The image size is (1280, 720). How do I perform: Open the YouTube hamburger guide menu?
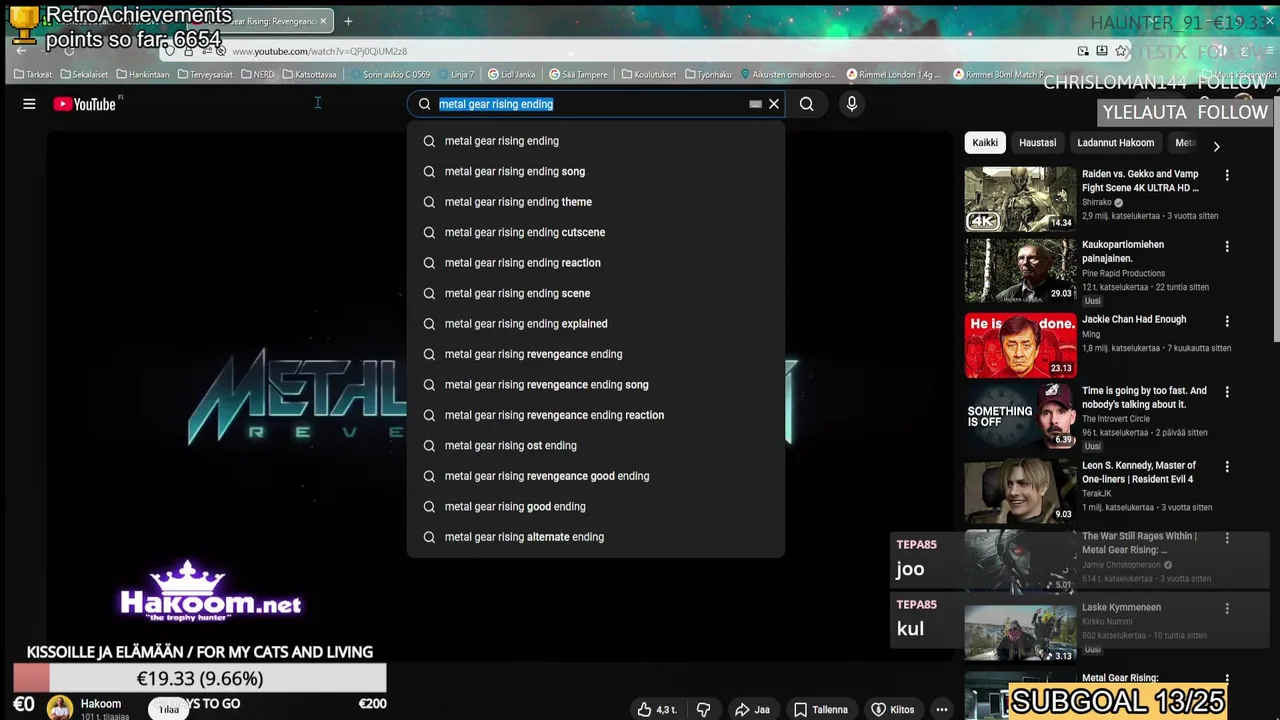coord(29,104)
